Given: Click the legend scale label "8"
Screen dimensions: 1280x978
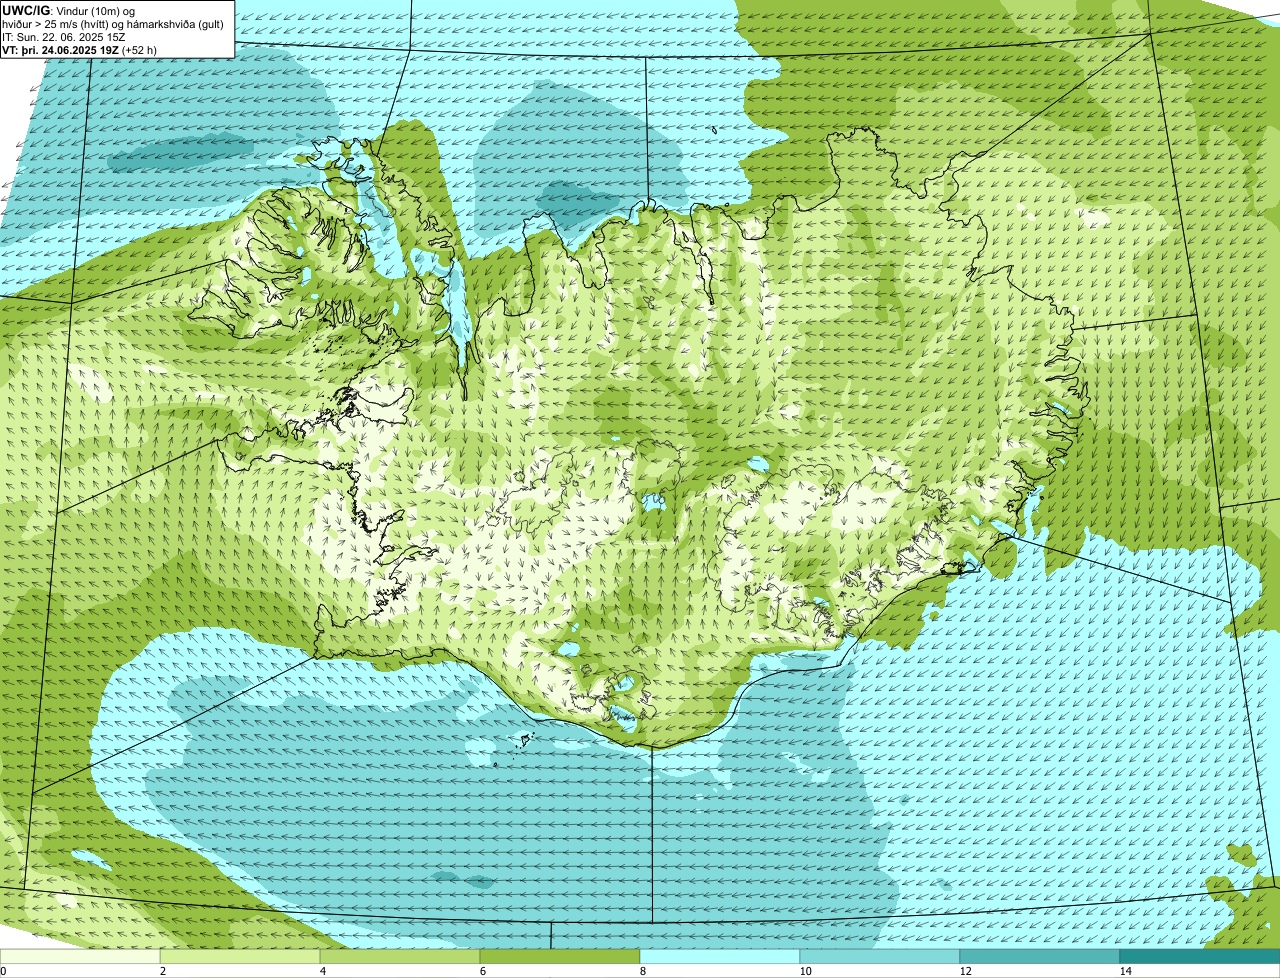Looking at the screenshot, I should click(643, 971).
